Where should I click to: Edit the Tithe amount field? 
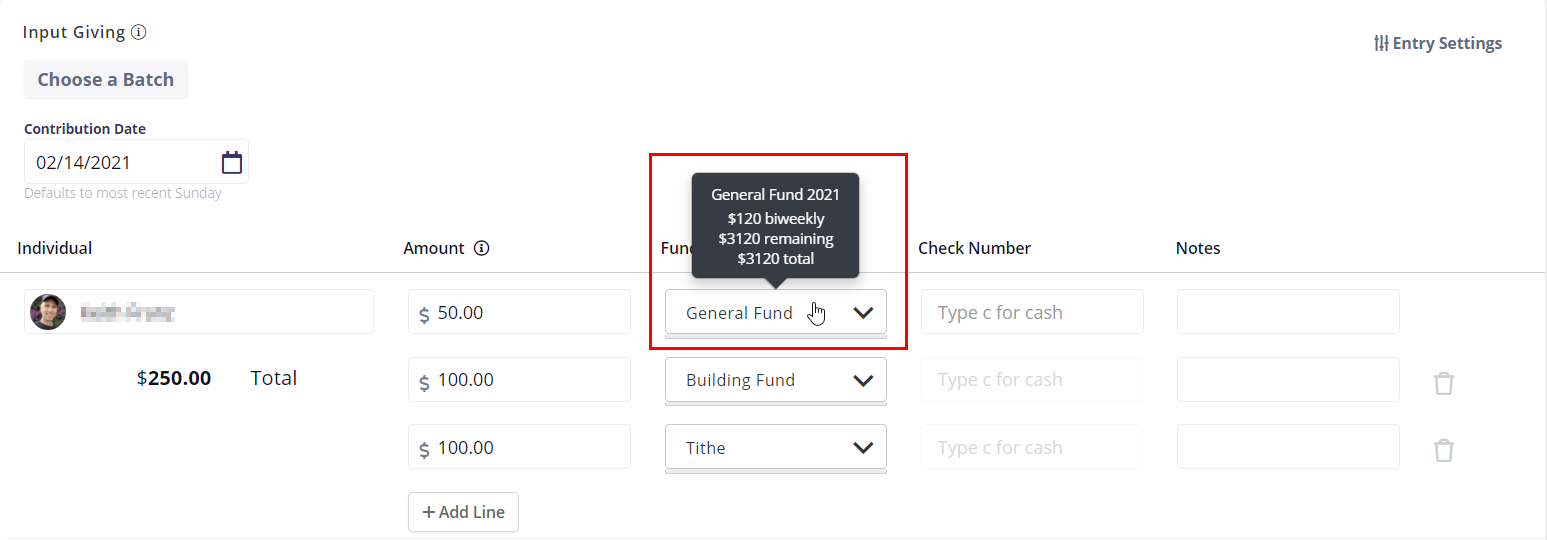528,447
